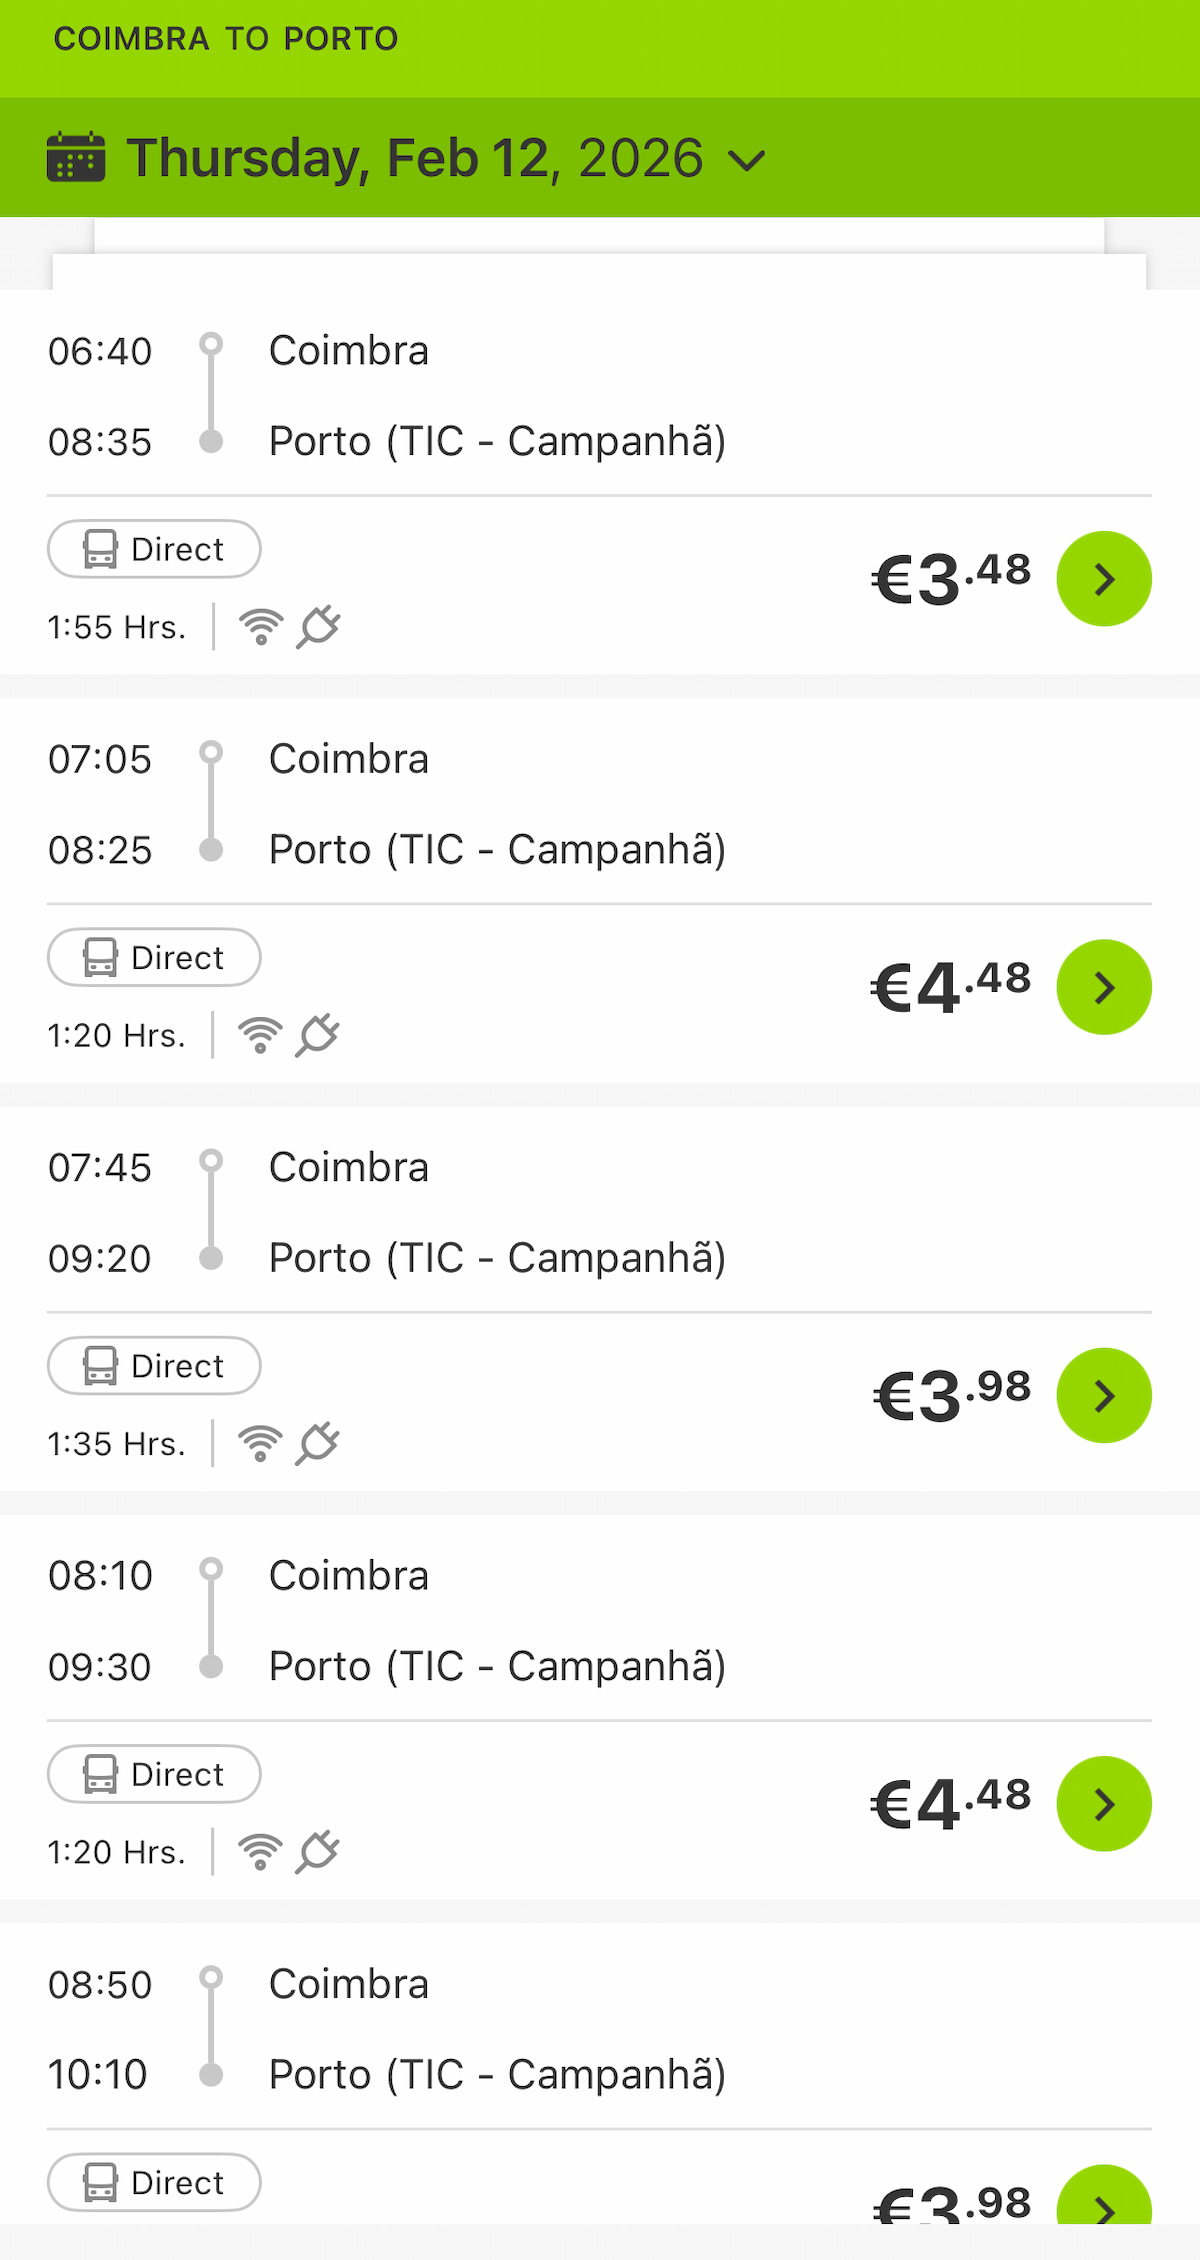Select the 08:10 trip arrow button
1200x2260 pixels.
tap(1104, 1803)
